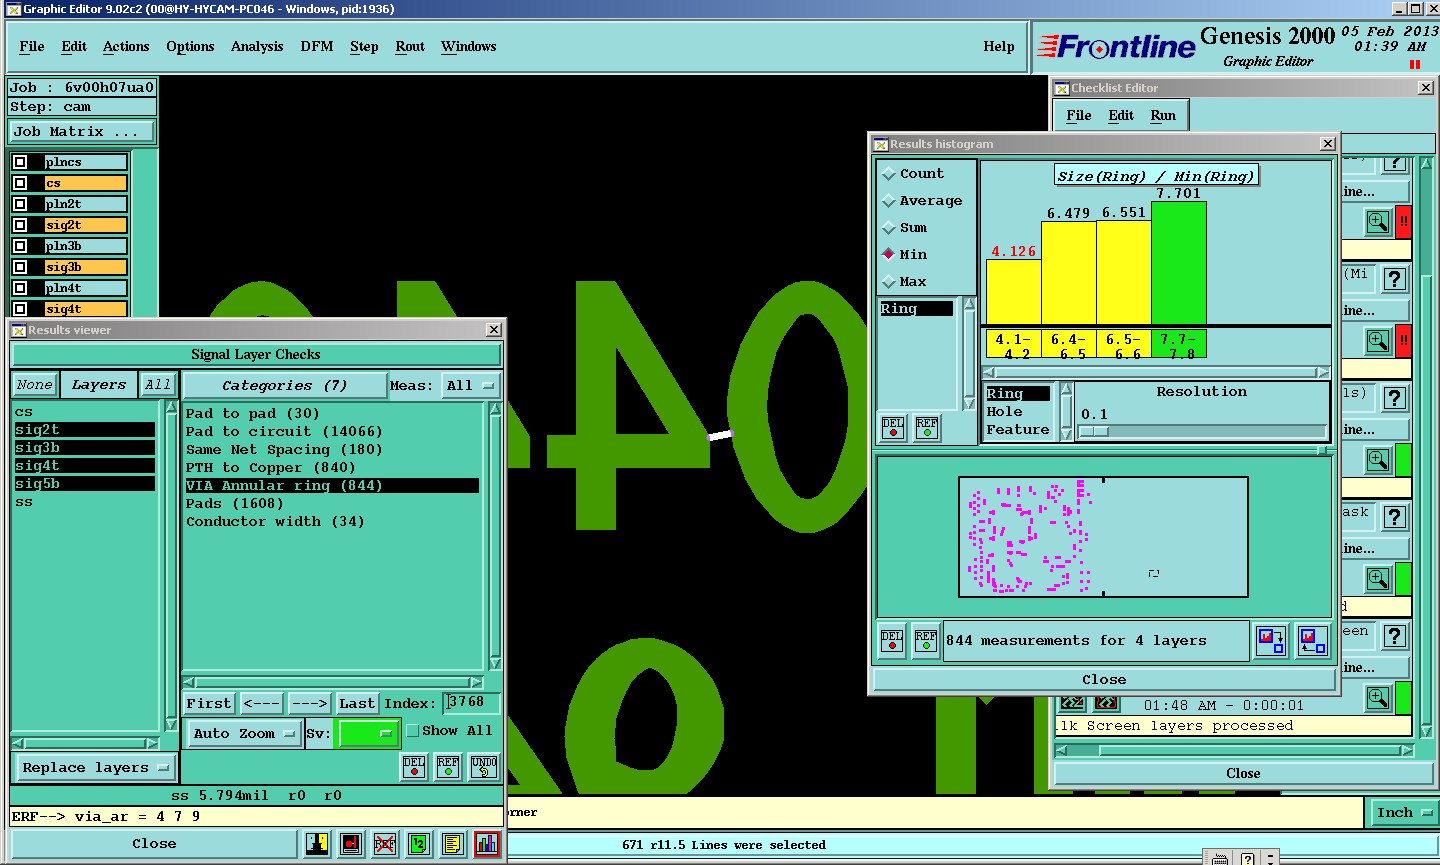Select the Min radio option
This screenshot has width=1440, height=865.
tap(888, 255)
